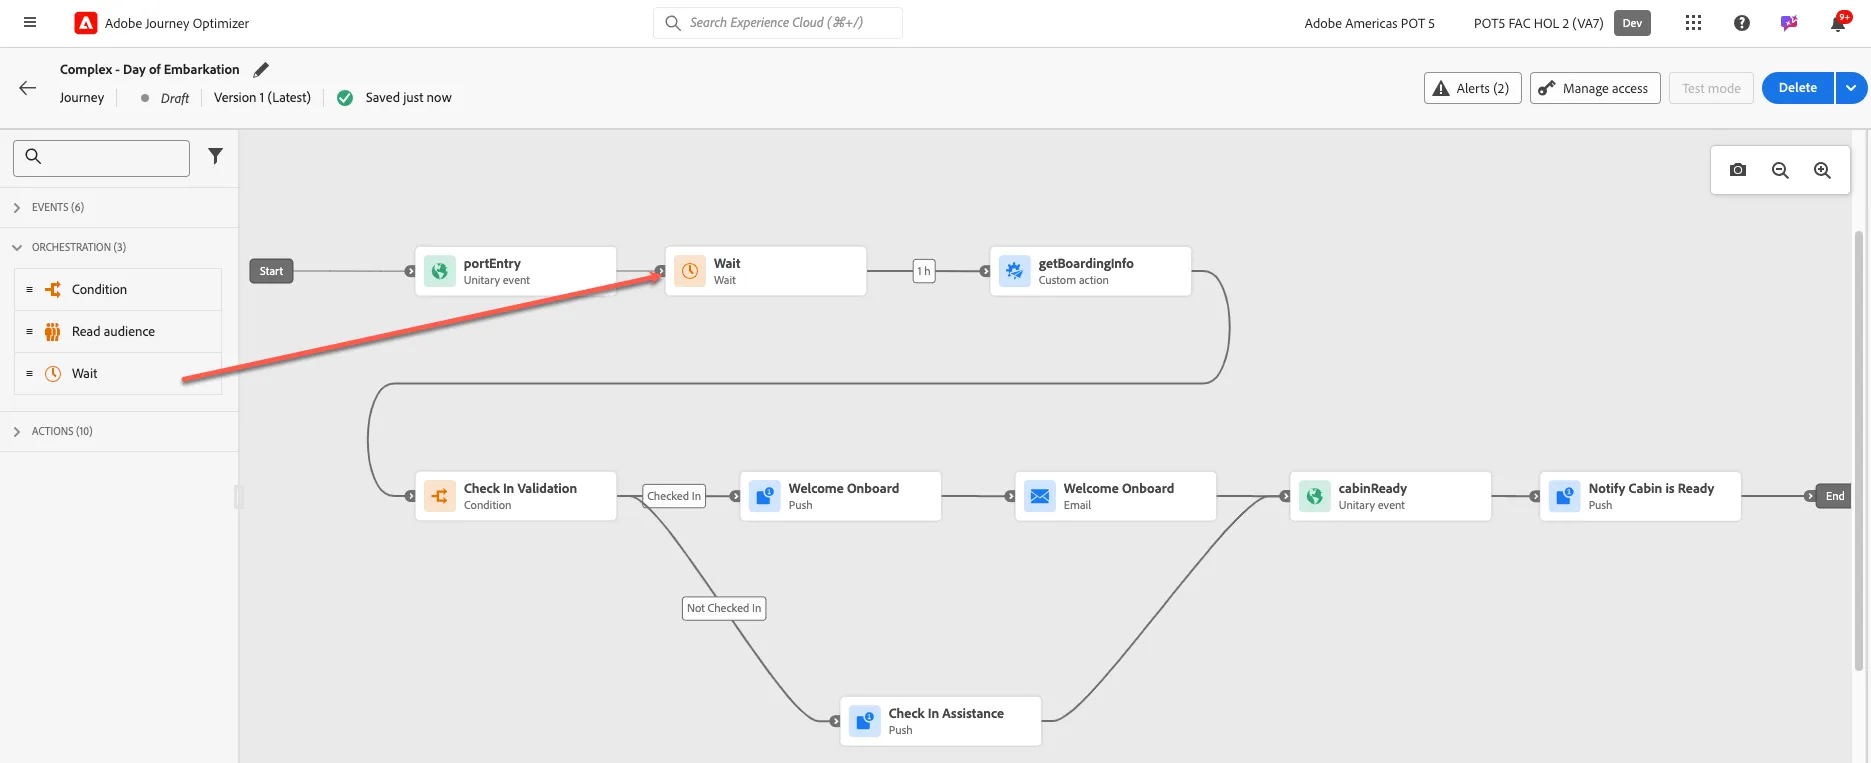
Task: Select the Check In Assistance push node
Action: [941, 721]
